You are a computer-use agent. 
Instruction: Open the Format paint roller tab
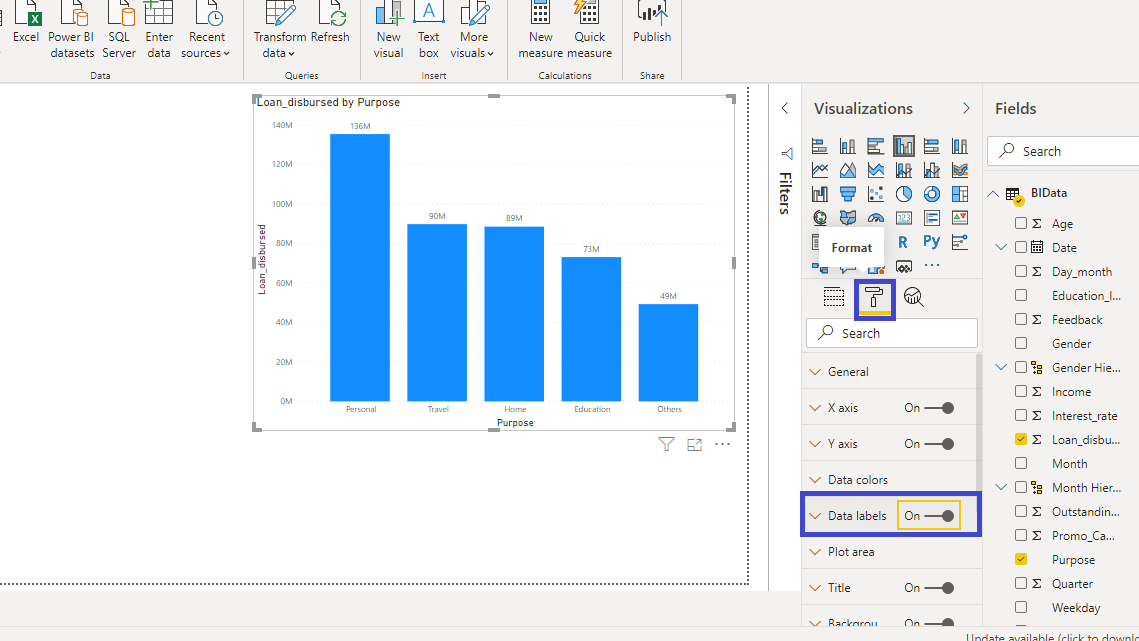(874, 297)
